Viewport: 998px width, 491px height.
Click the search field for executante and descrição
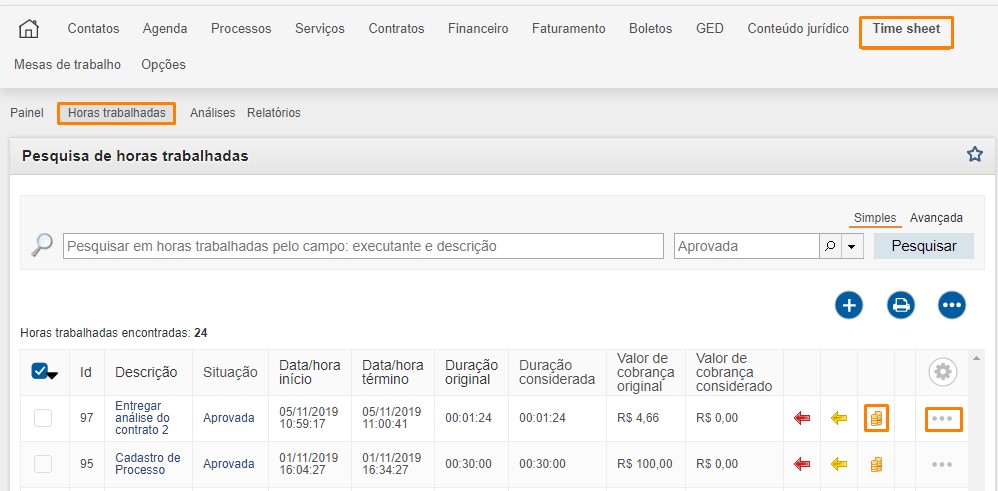pos(362,246)
